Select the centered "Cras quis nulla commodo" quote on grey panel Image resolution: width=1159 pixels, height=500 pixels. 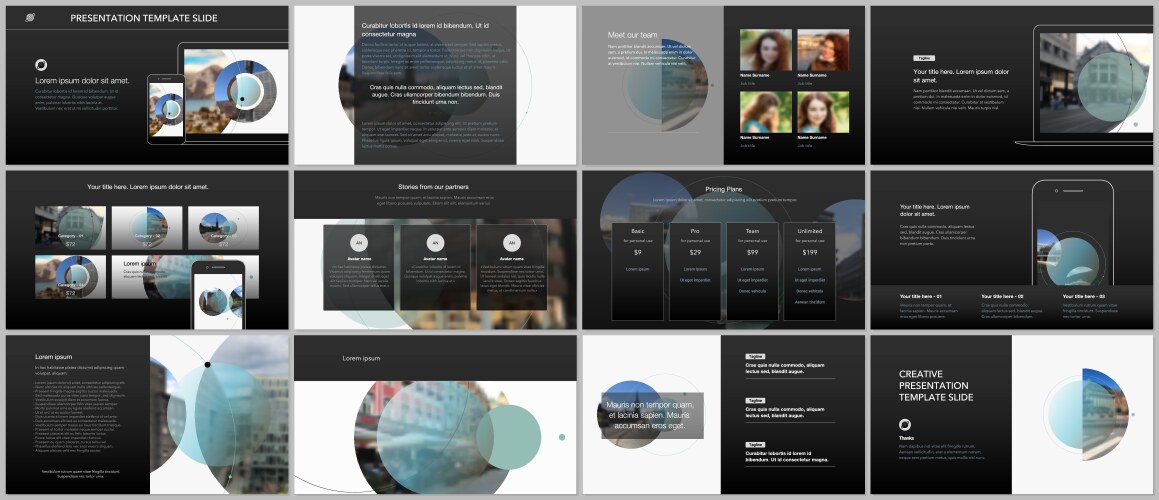coord(435,94)
